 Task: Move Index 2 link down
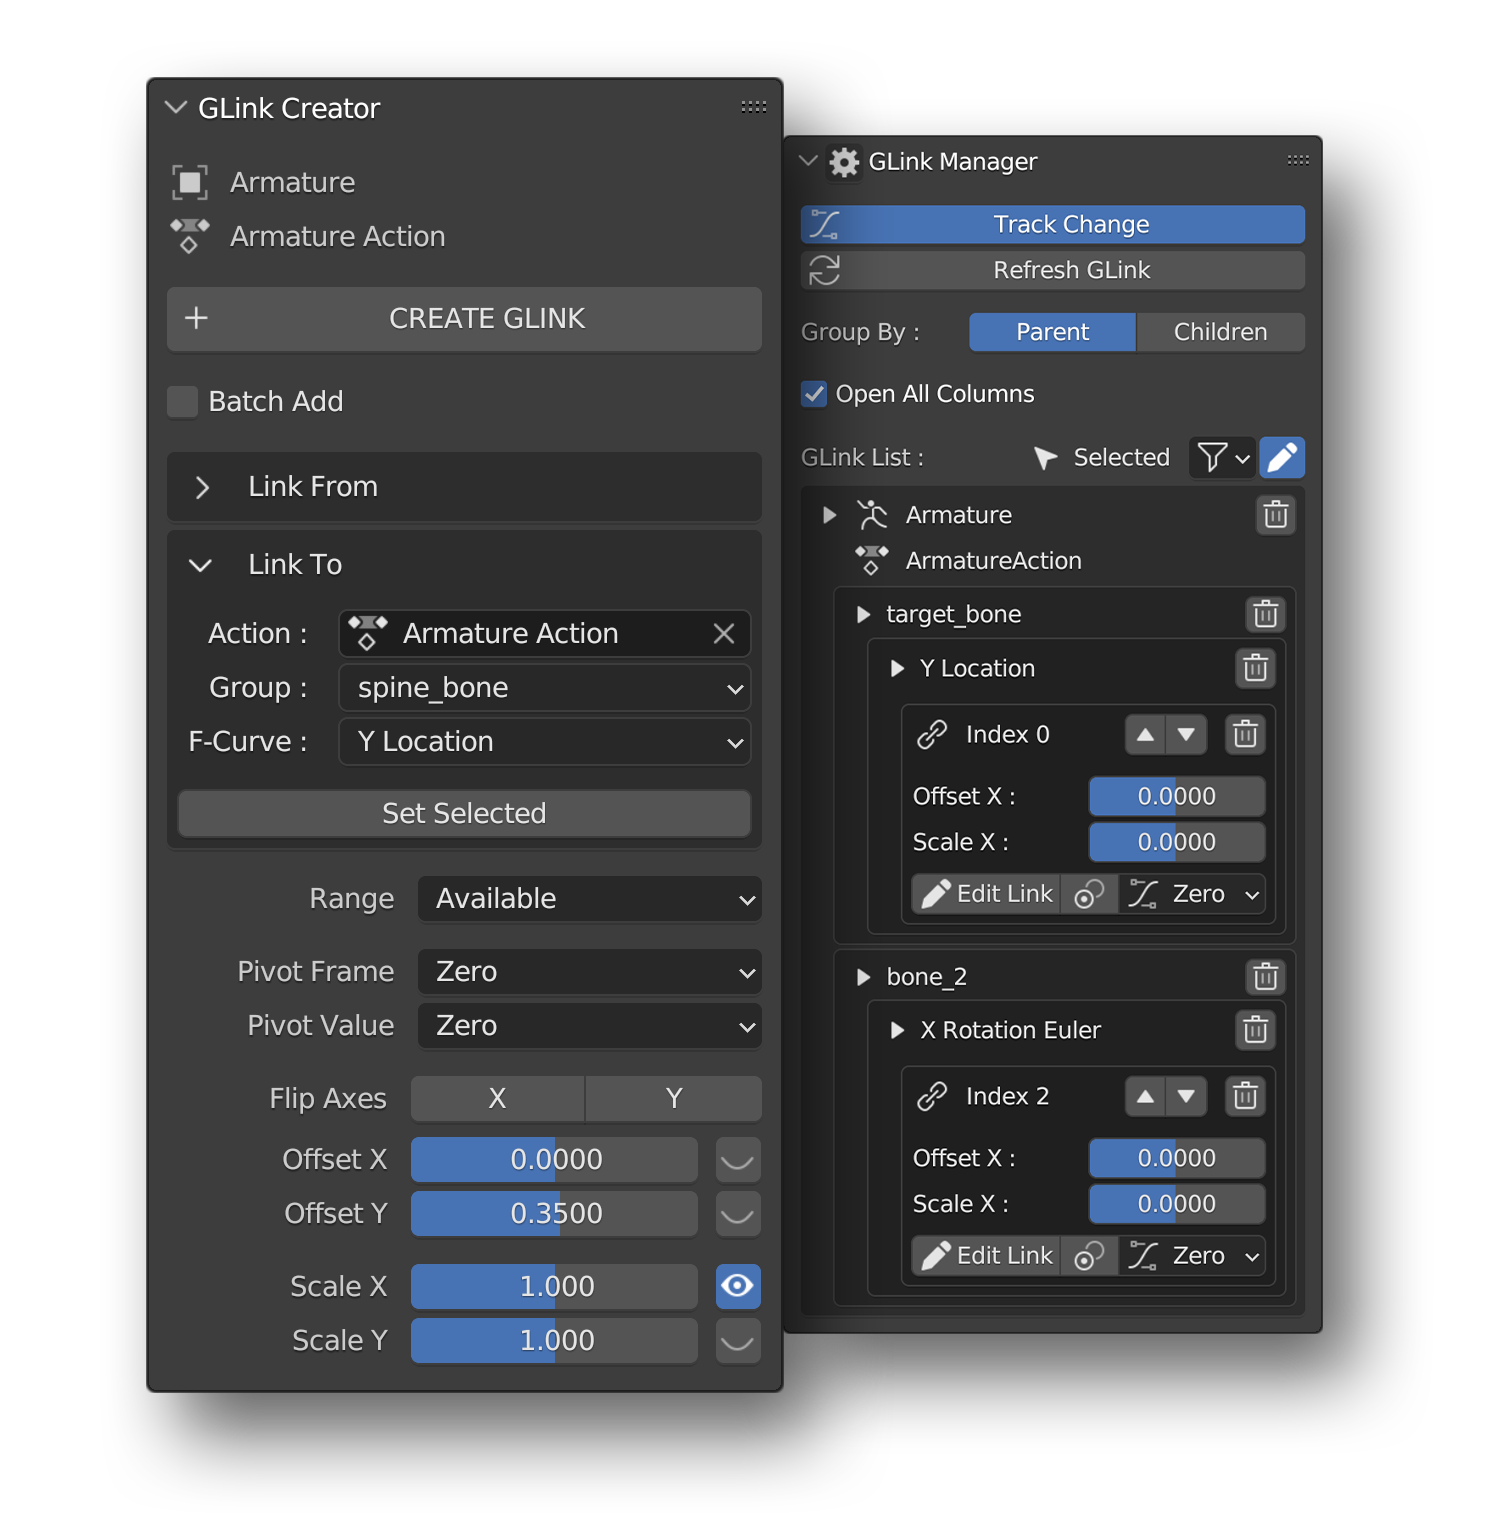pyautogui.click(x=1186, y=1097)
